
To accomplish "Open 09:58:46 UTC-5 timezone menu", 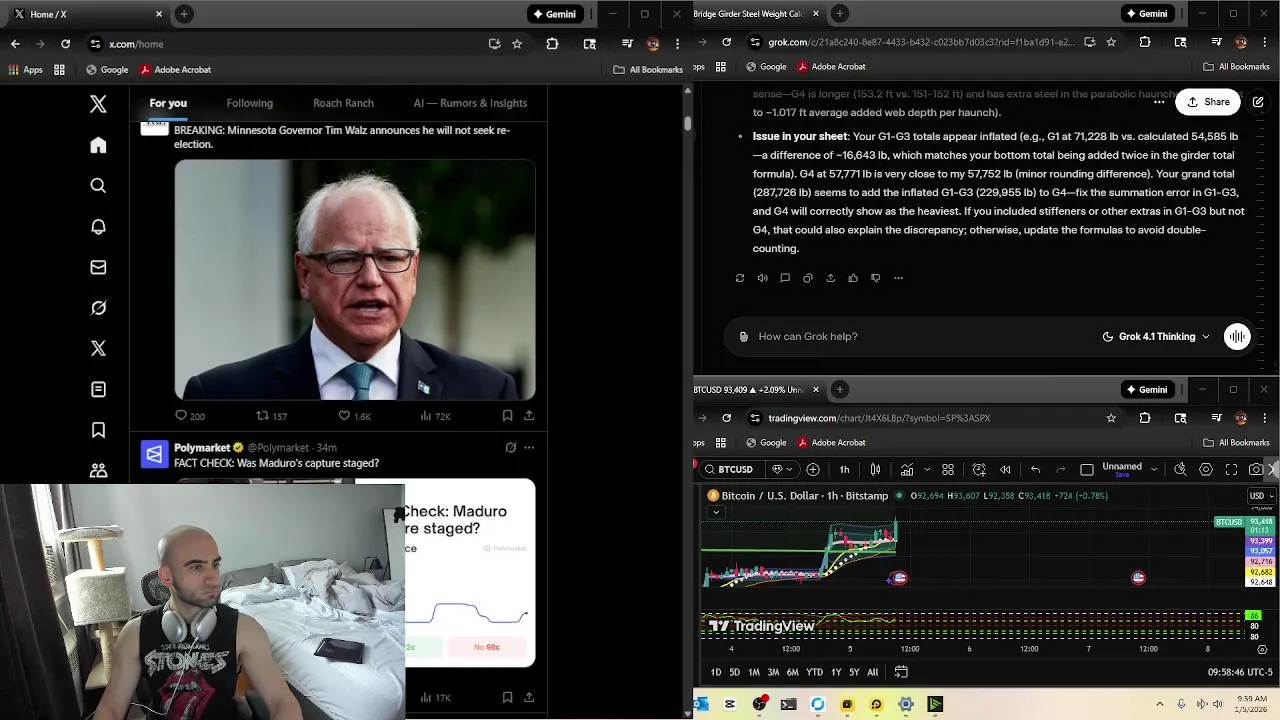I will click(x=1240, y=672).
